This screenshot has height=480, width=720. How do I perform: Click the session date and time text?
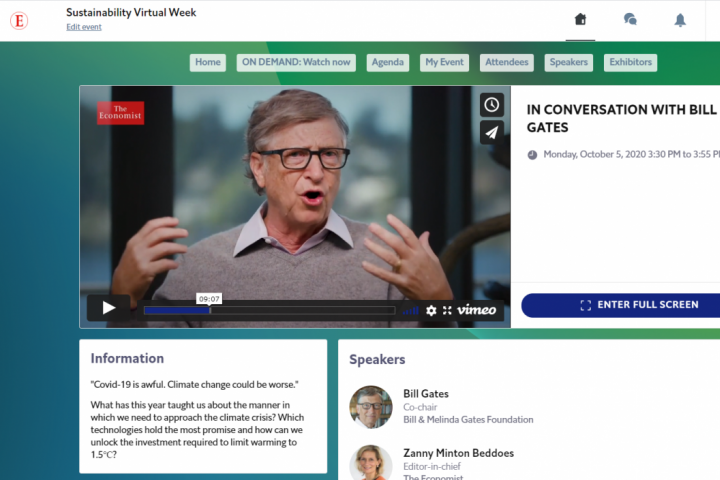click(631, 154)
